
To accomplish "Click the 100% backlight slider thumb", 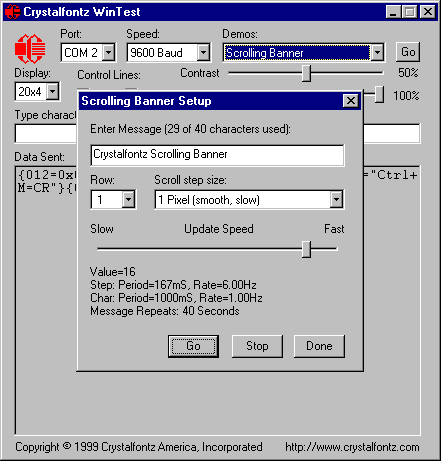I will click(379, 94).
